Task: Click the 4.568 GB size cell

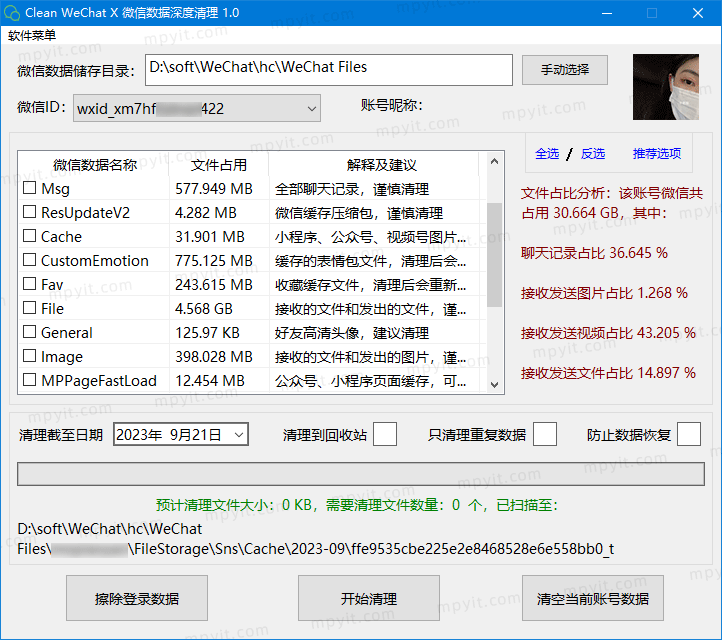Action: [x=204, y=308]
